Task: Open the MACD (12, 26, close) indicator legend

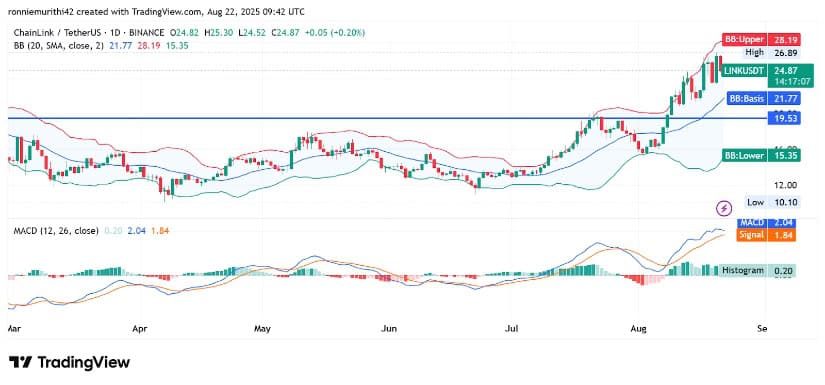Action: coord(54,230)
